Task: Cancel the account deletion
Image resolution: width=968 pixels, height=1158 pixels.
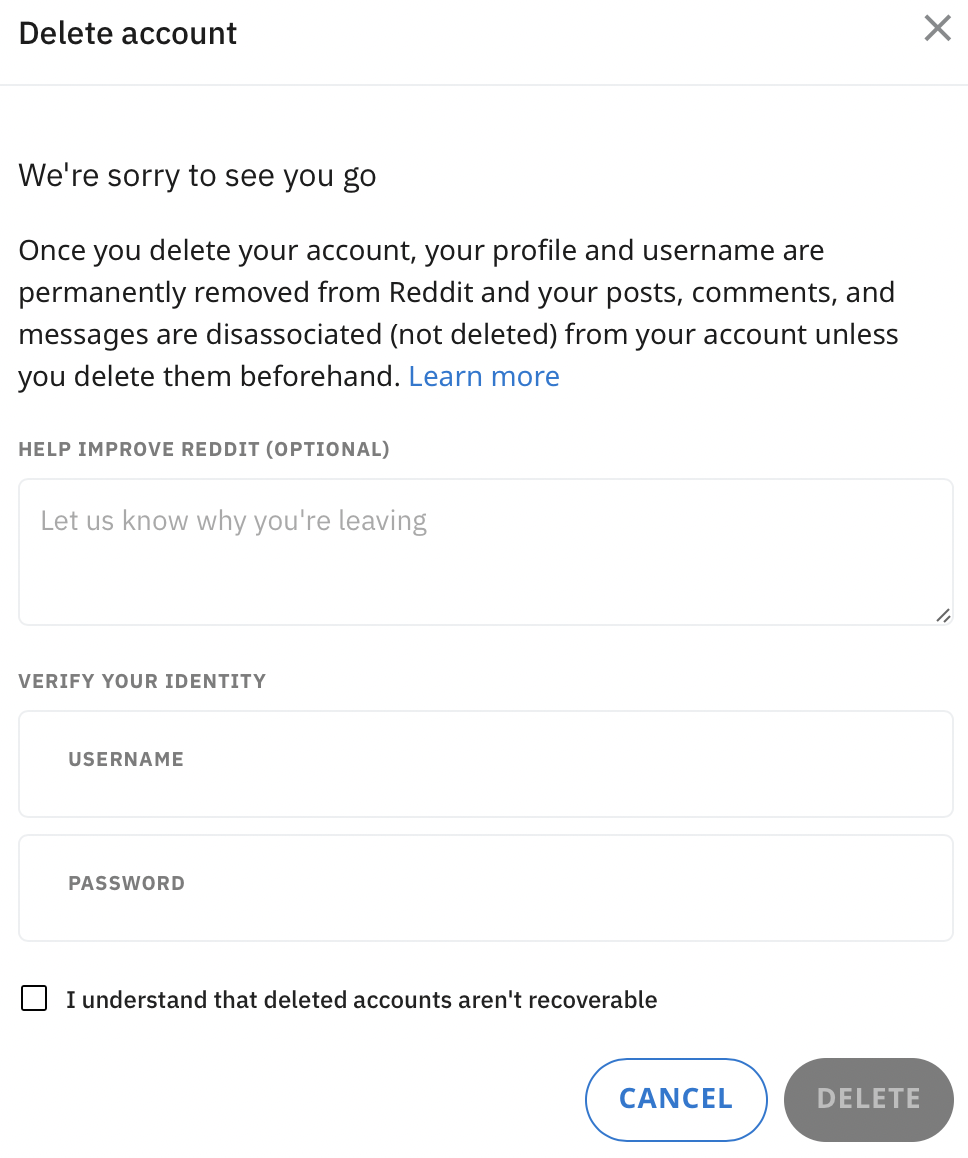Action: click(x=676, y=1099)
